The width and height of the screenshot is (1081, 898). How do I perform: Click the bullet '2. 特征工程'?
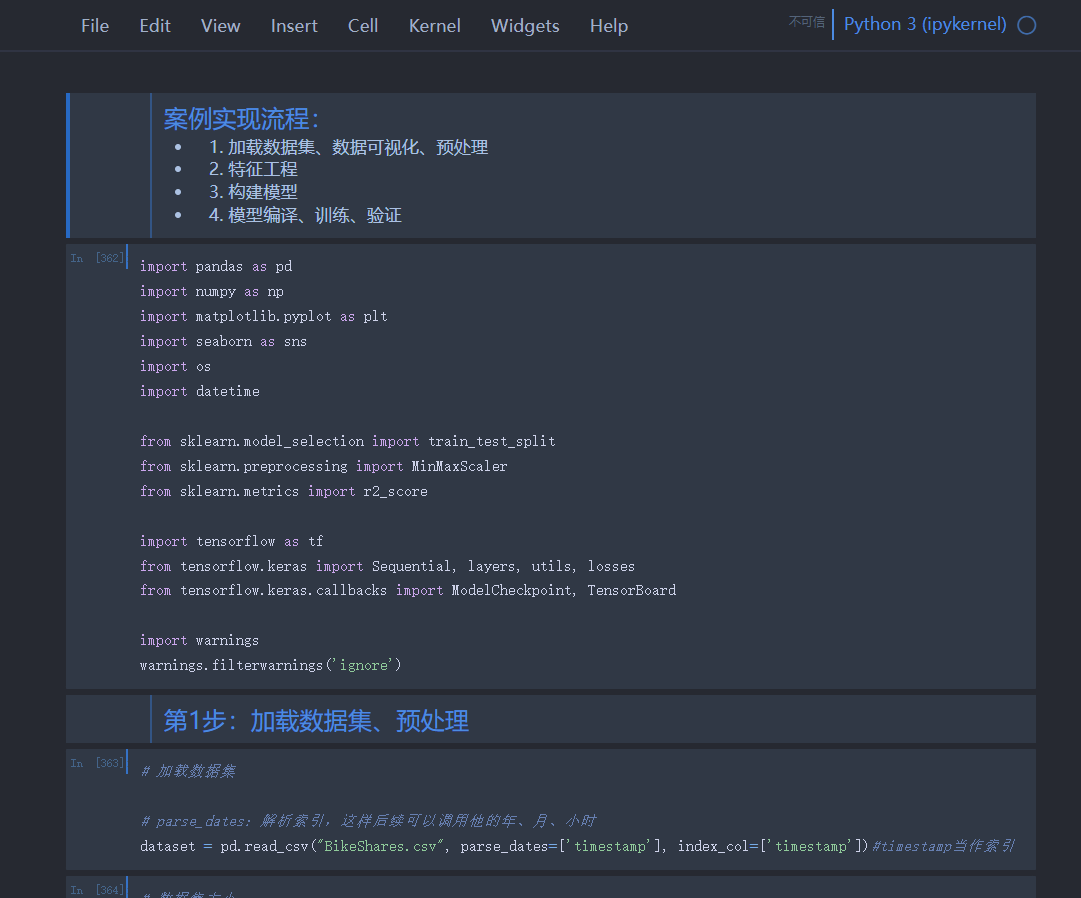[x=253, y=170]
